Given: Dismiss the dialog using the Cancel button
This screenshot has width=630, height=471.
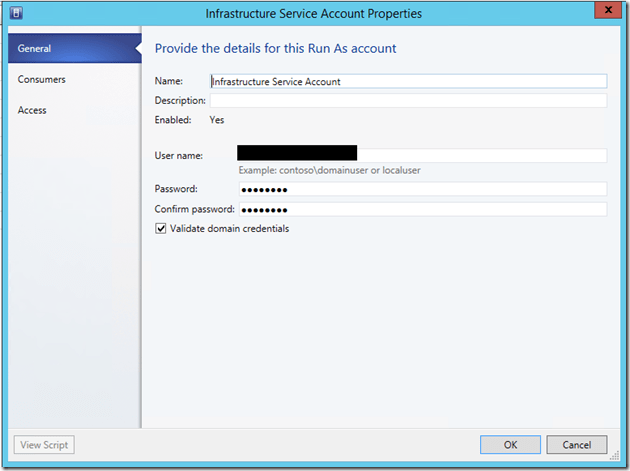Looking at the screenshot, I should (x=577, y=444).
